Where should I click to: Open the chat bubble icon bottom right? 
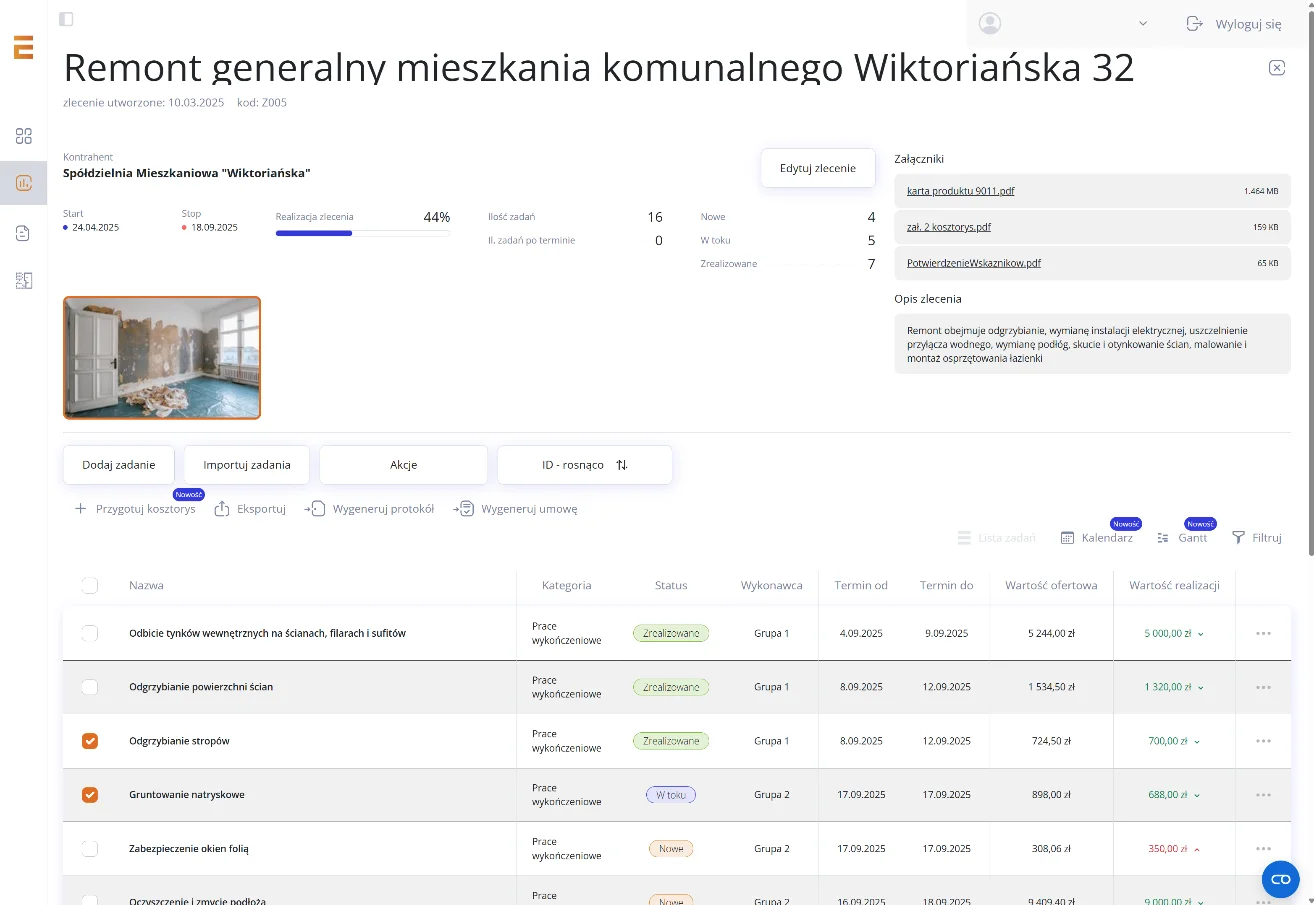1280,879
